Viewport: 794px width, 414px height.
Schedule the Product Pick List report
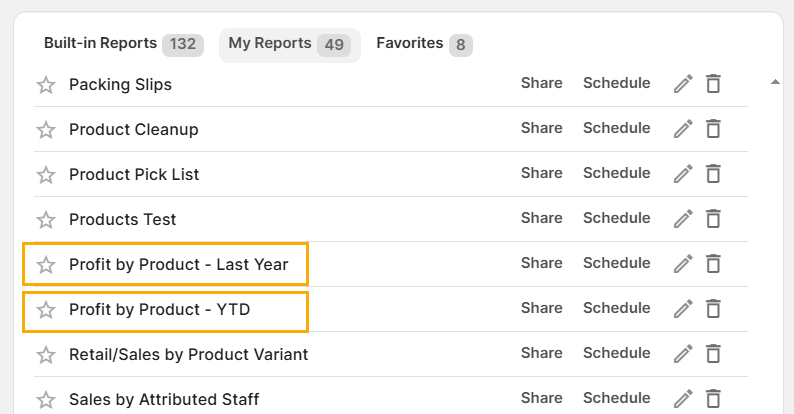click(616, 173)
